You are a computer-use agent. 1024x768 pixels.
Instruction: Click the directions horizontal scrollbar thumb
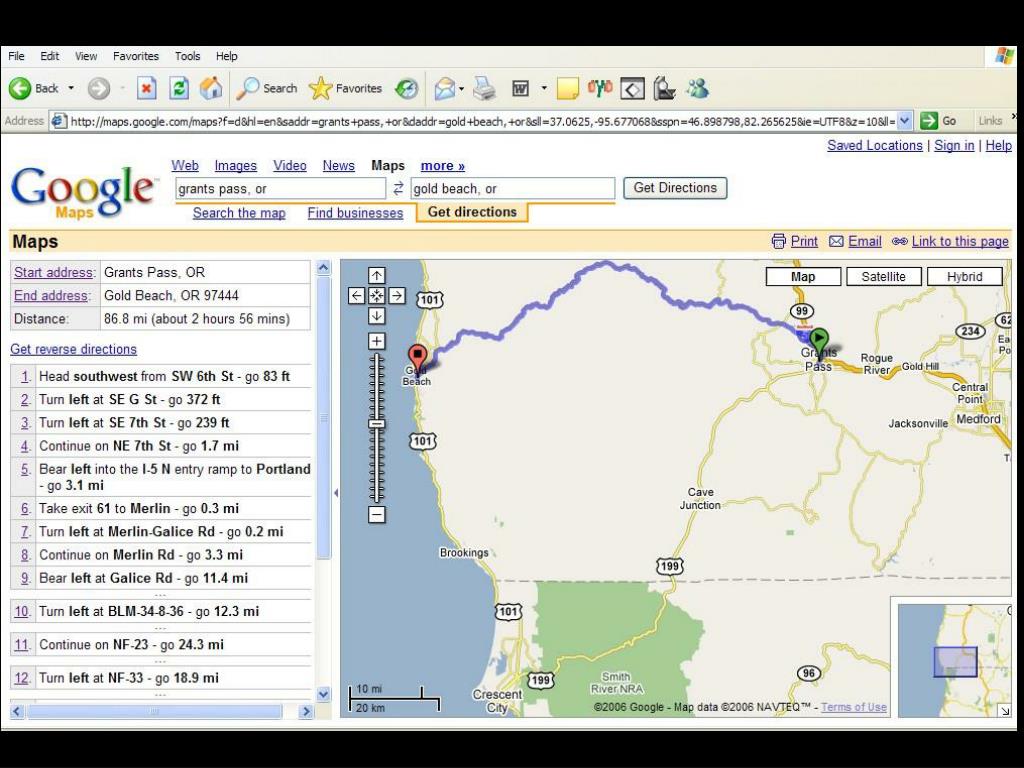click(155, 711)
